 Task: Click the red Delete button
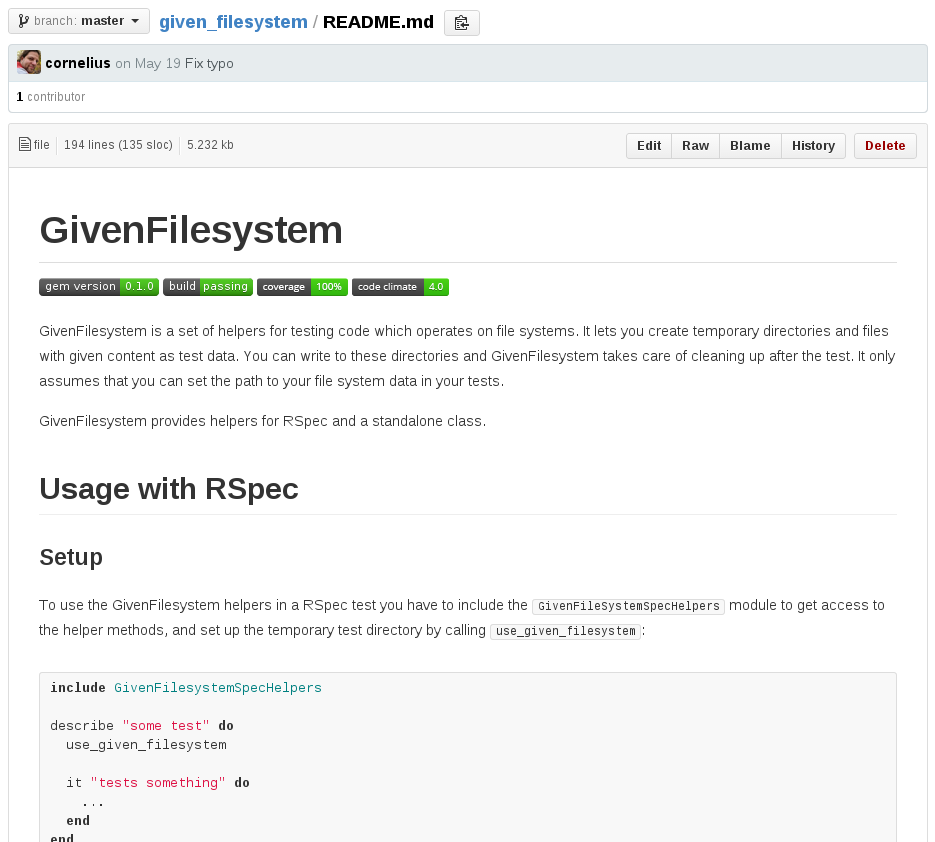pos(885,146)
